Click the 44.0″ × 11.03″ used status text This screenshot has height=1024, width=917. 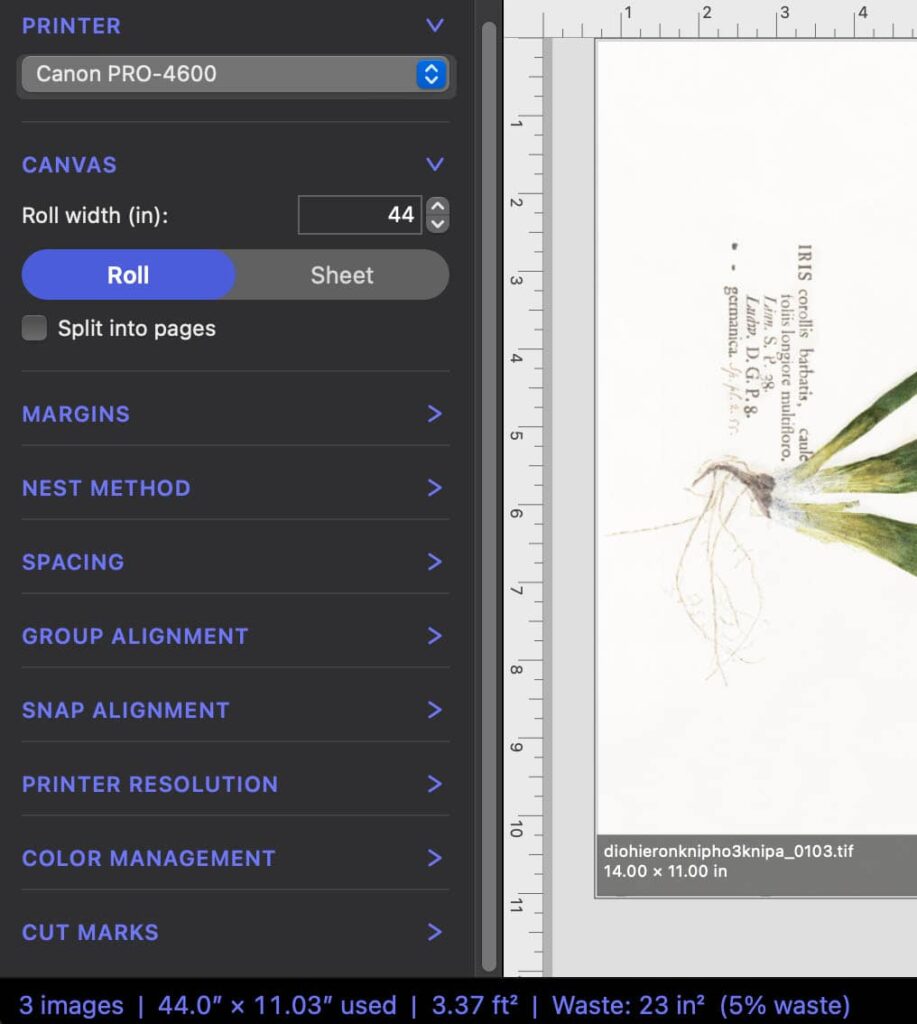pyautogui.click(x=277, y=1005)
